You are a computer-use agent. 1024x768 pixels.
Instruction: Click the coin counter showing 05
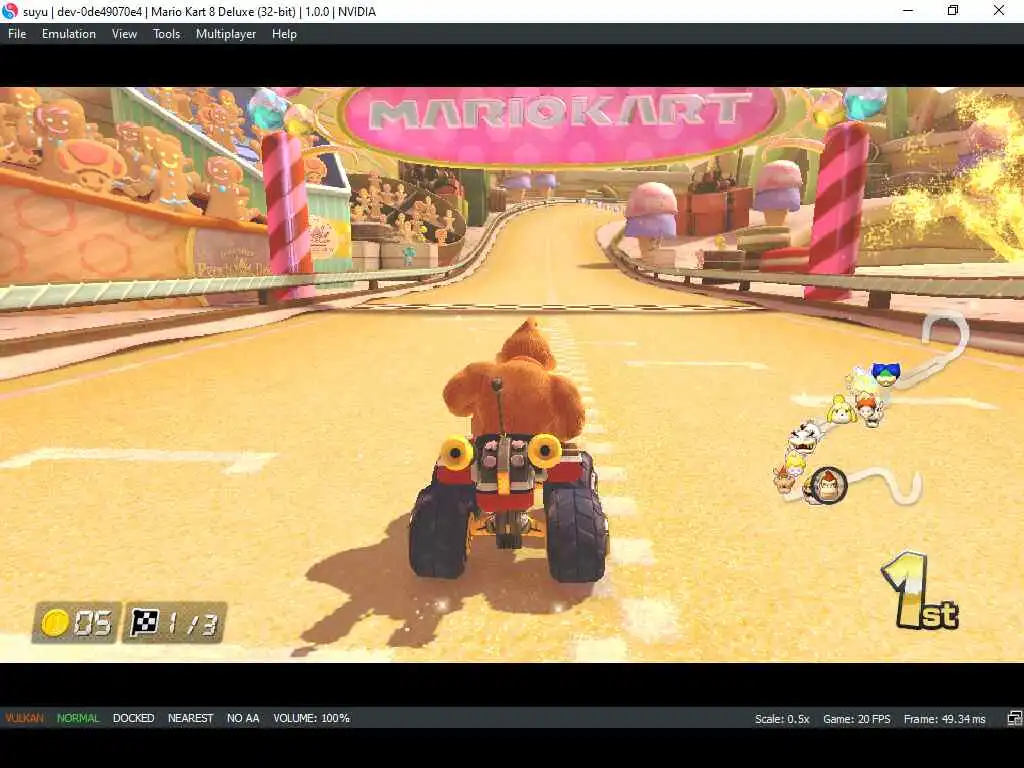pos(76,622)
